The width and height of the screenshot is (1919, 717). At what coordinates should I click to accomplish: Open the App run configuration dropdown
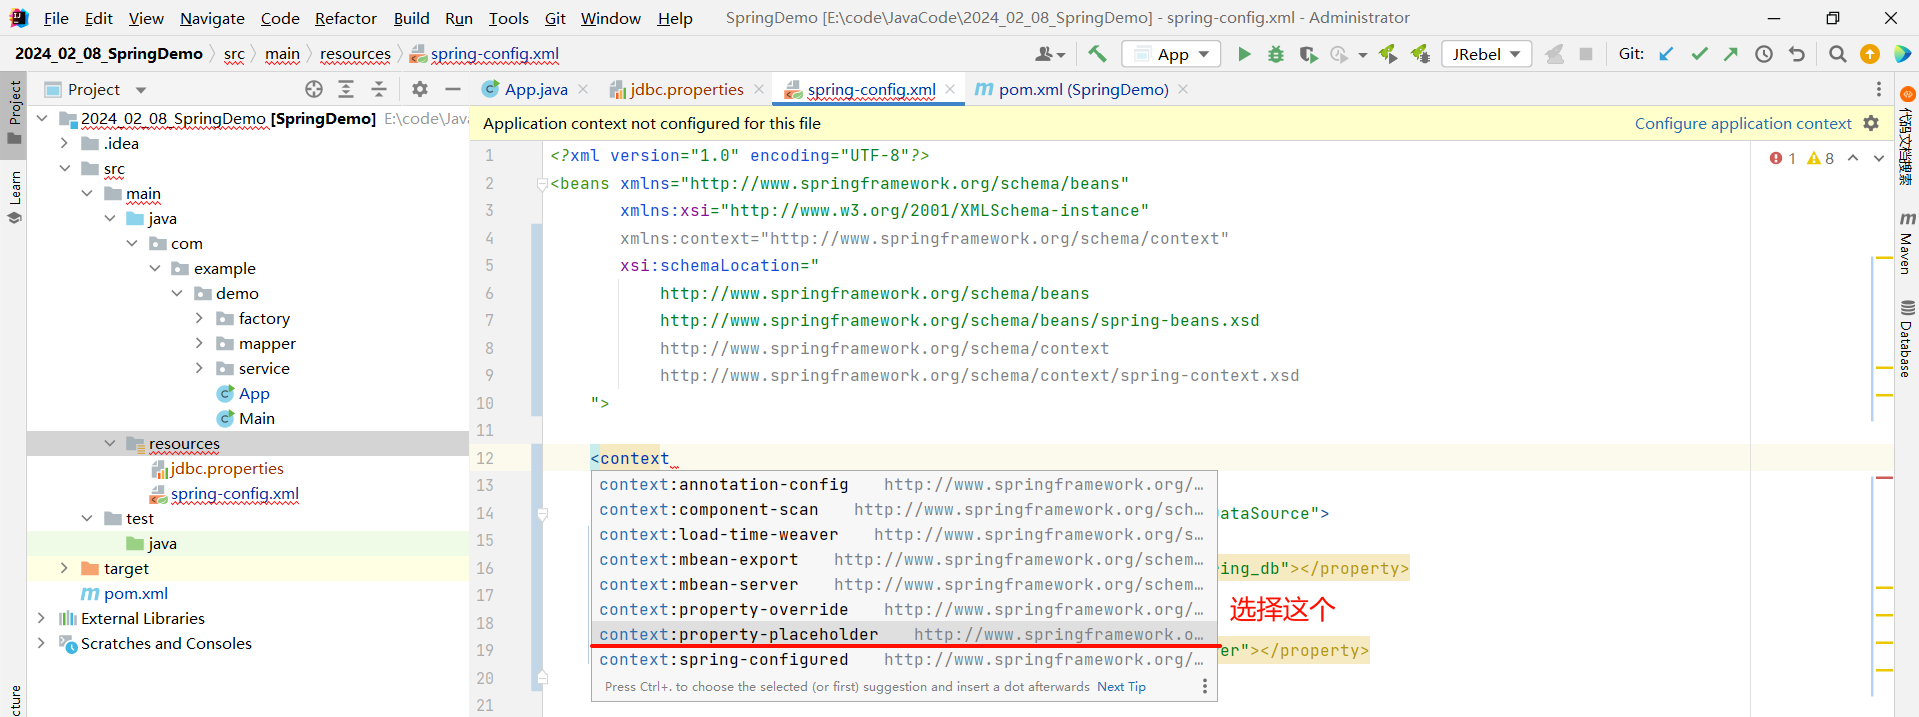tap(1172, 54)
